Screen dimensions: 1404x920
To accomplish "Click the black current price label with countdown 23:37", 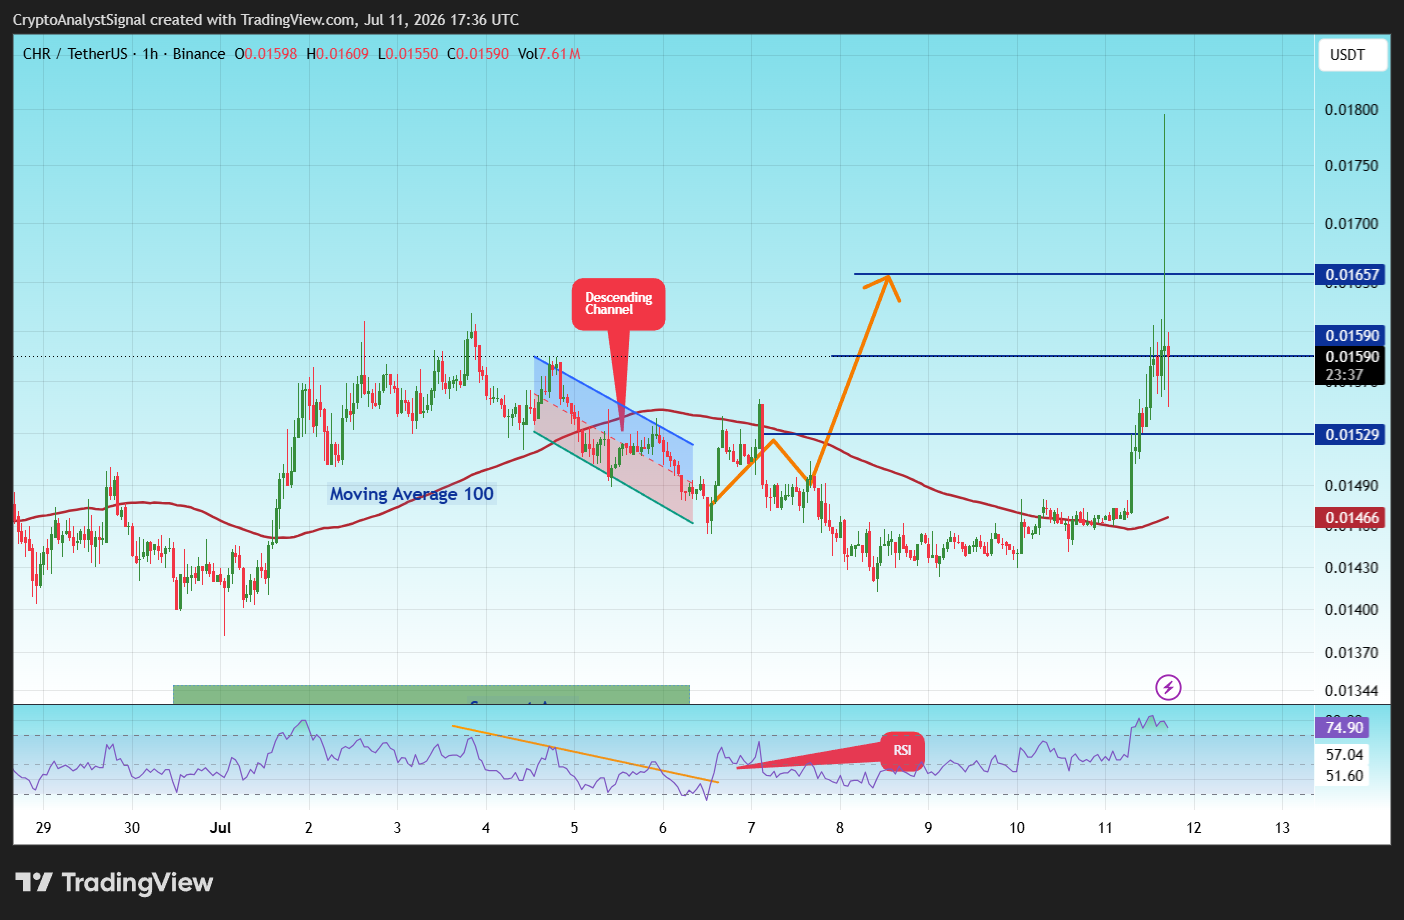I will pos(1352,366).
